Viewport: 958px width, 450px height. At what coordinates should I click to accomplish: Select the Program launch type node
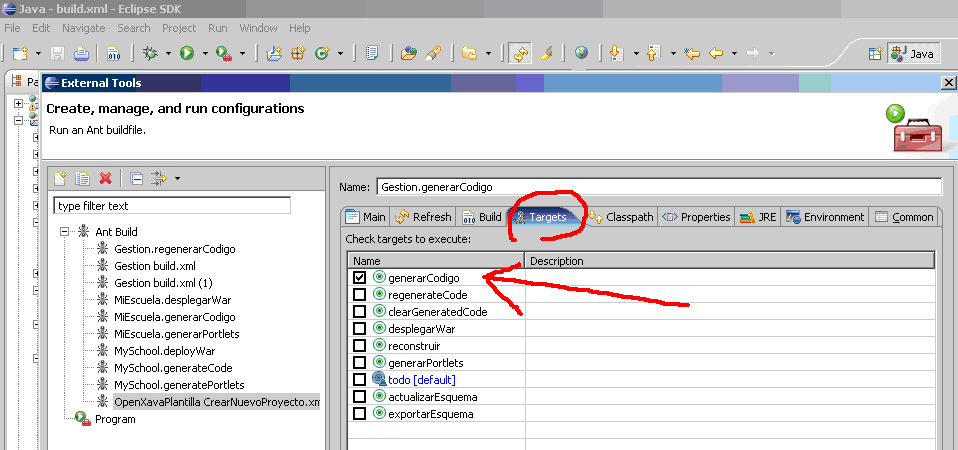pyautogui.click(x=115, y=419)
